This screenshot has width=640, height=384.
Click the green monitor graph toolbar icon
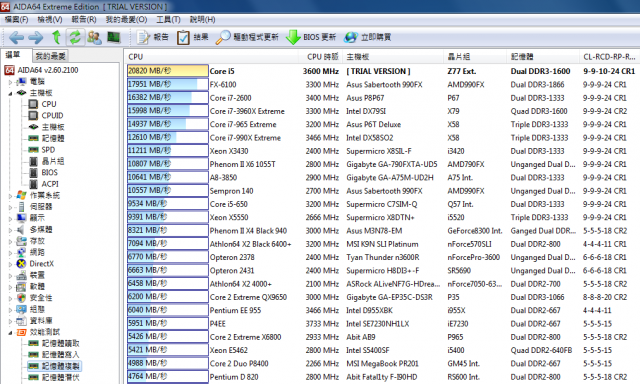pos(113,37)
